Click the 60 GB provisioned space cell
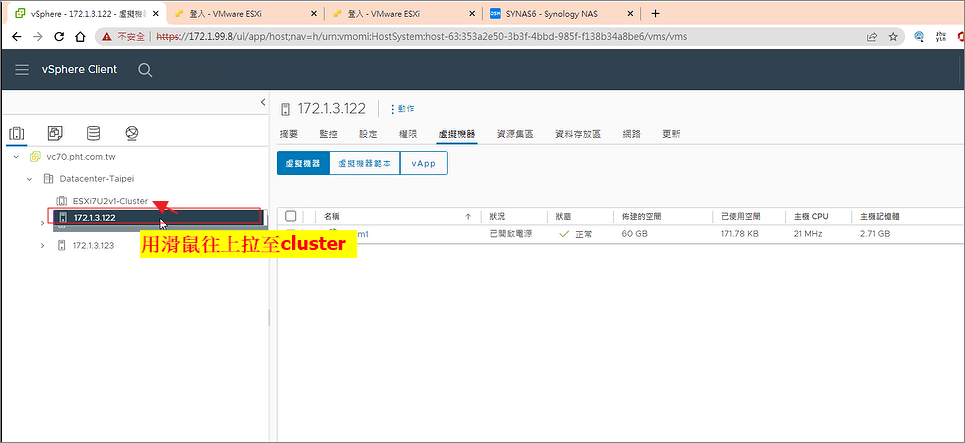The height and width of the screenshot is (443, 965). [x=635, y=234]
